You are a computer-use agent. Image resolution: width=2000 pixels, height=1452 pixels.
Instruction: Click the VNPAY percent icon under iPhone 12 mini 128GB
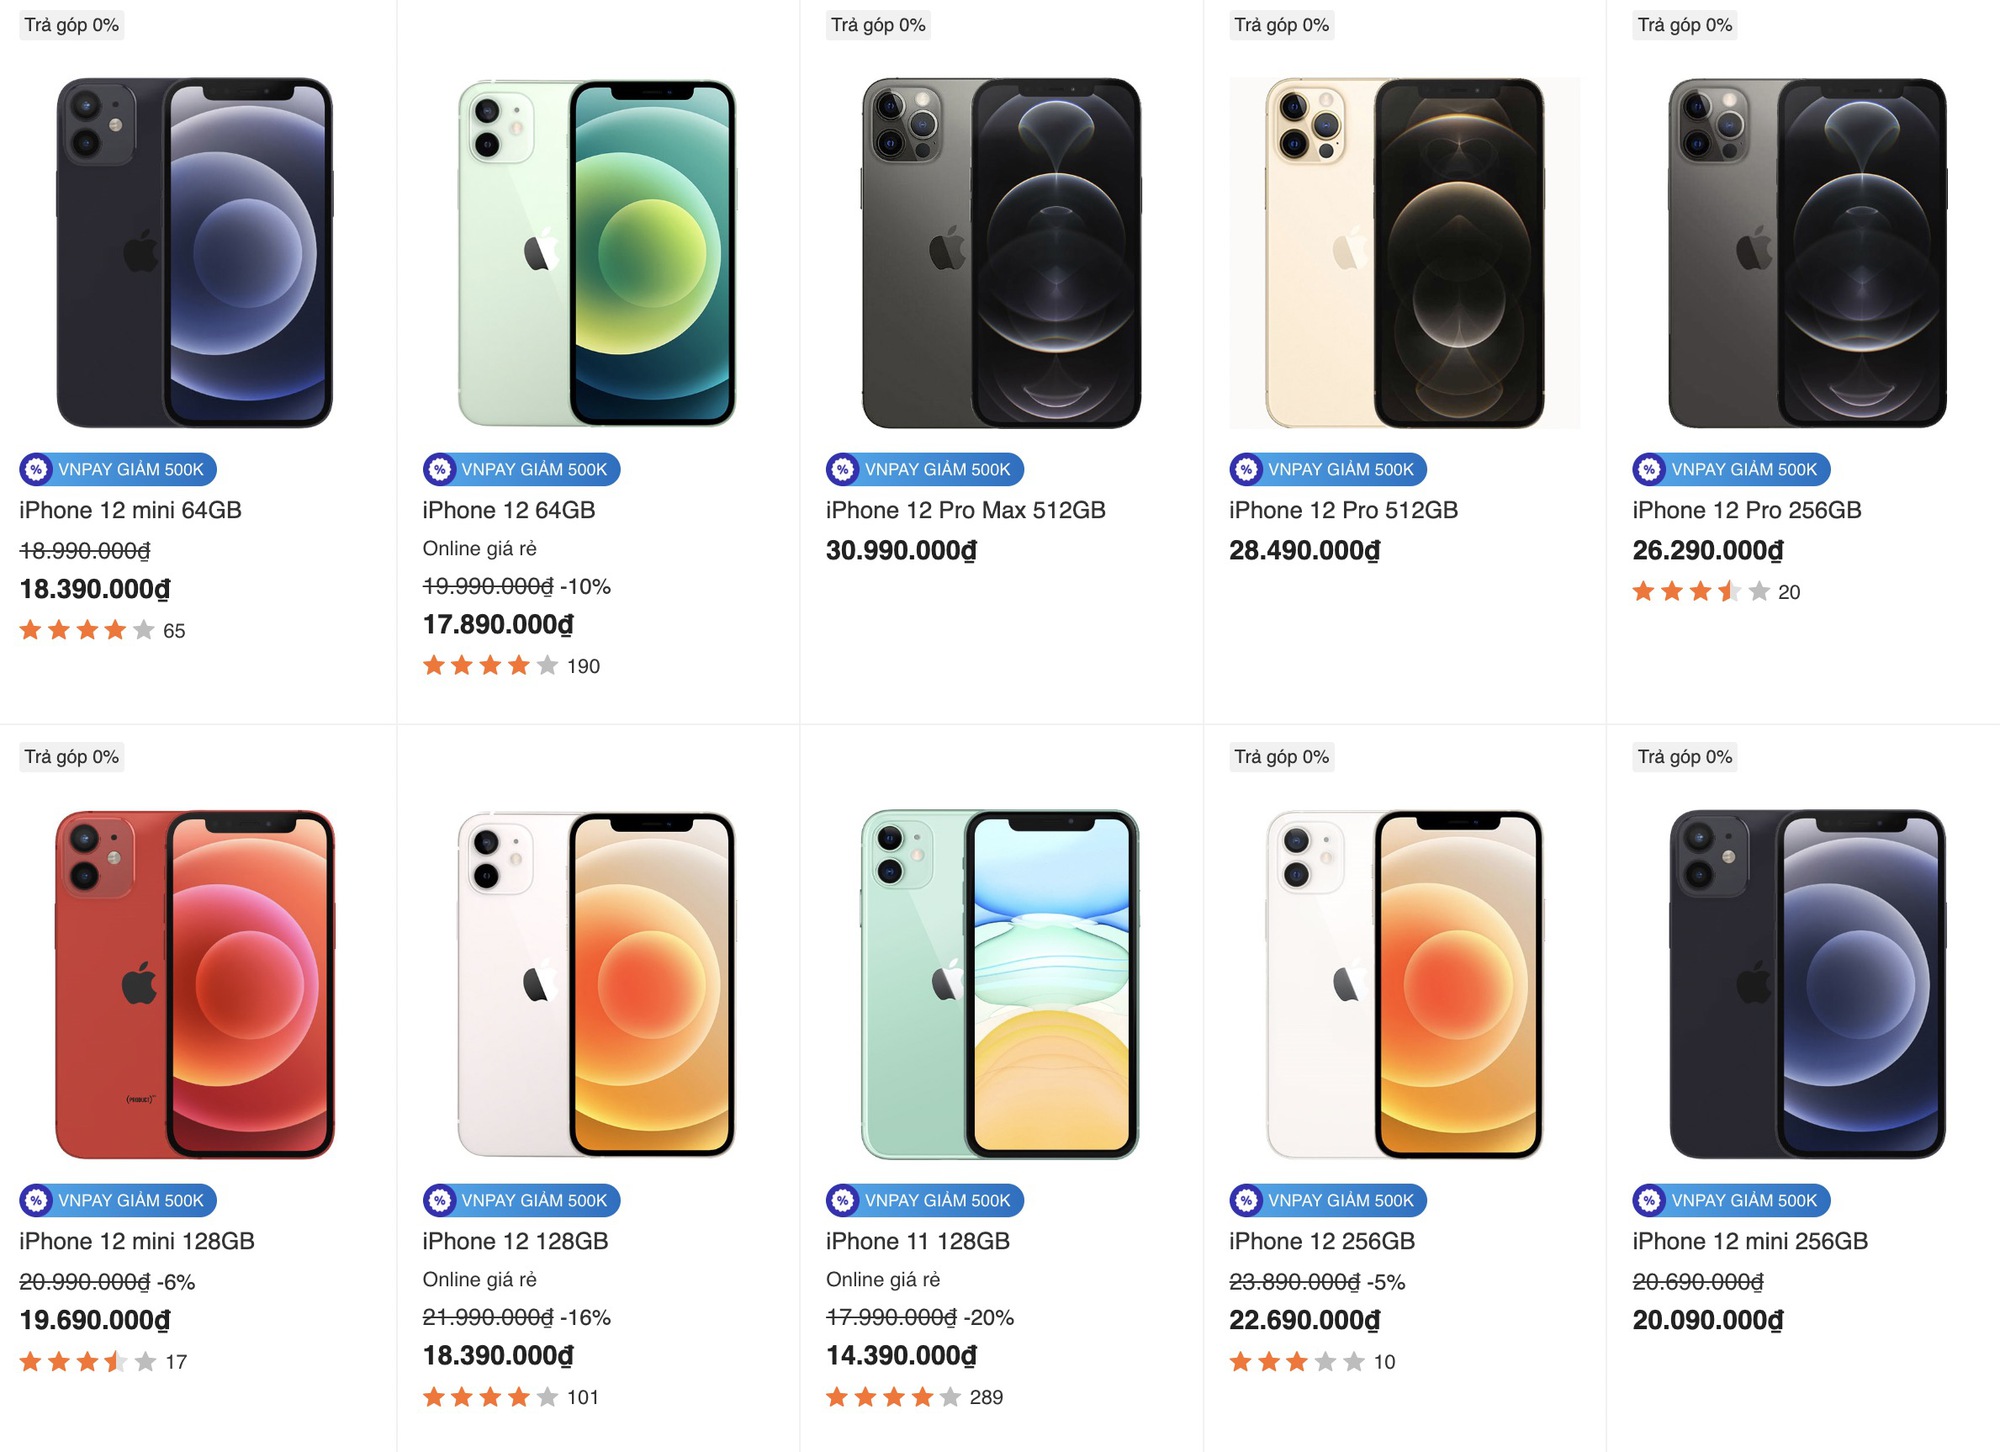(37, 1200)
